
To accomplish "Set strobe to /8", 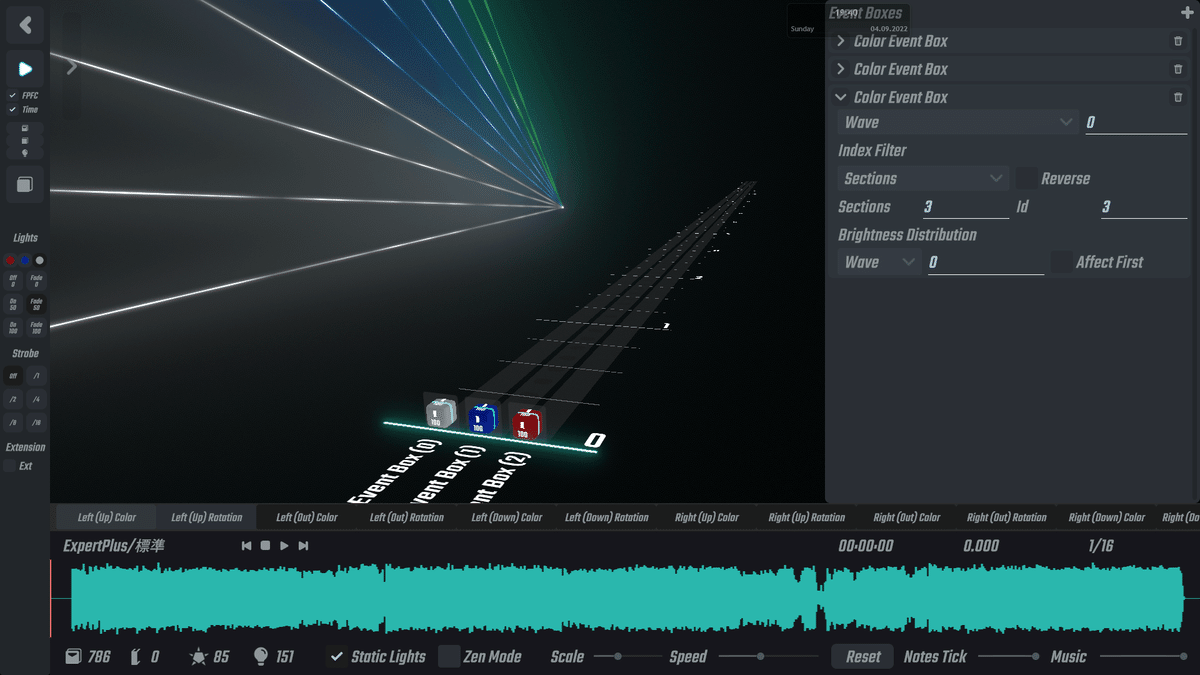I will tap(13, 422).
